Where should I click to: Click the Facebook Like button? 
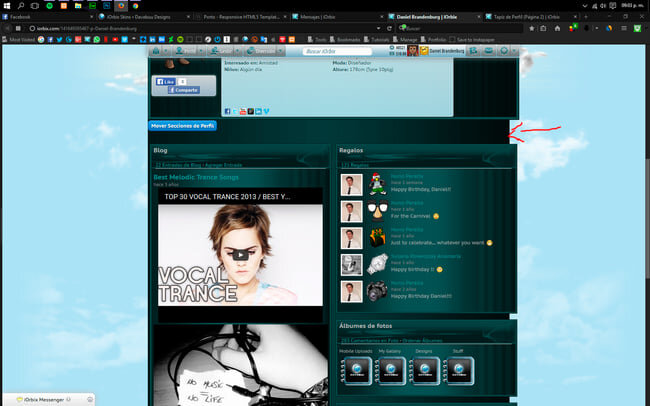[166, 82]
